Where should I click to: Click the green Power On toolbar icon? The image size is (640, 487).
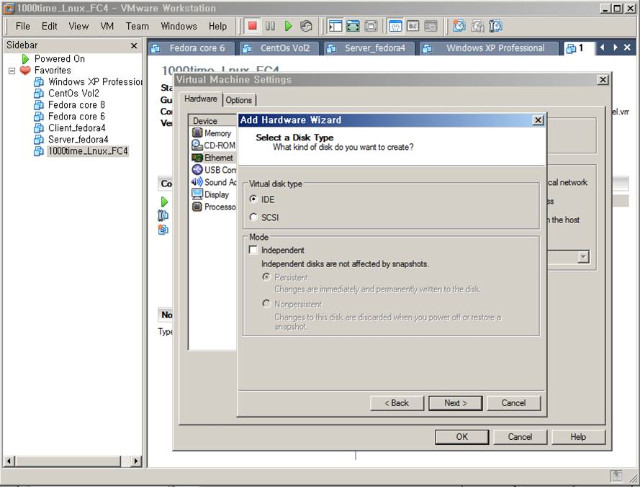tap(288, 26)
